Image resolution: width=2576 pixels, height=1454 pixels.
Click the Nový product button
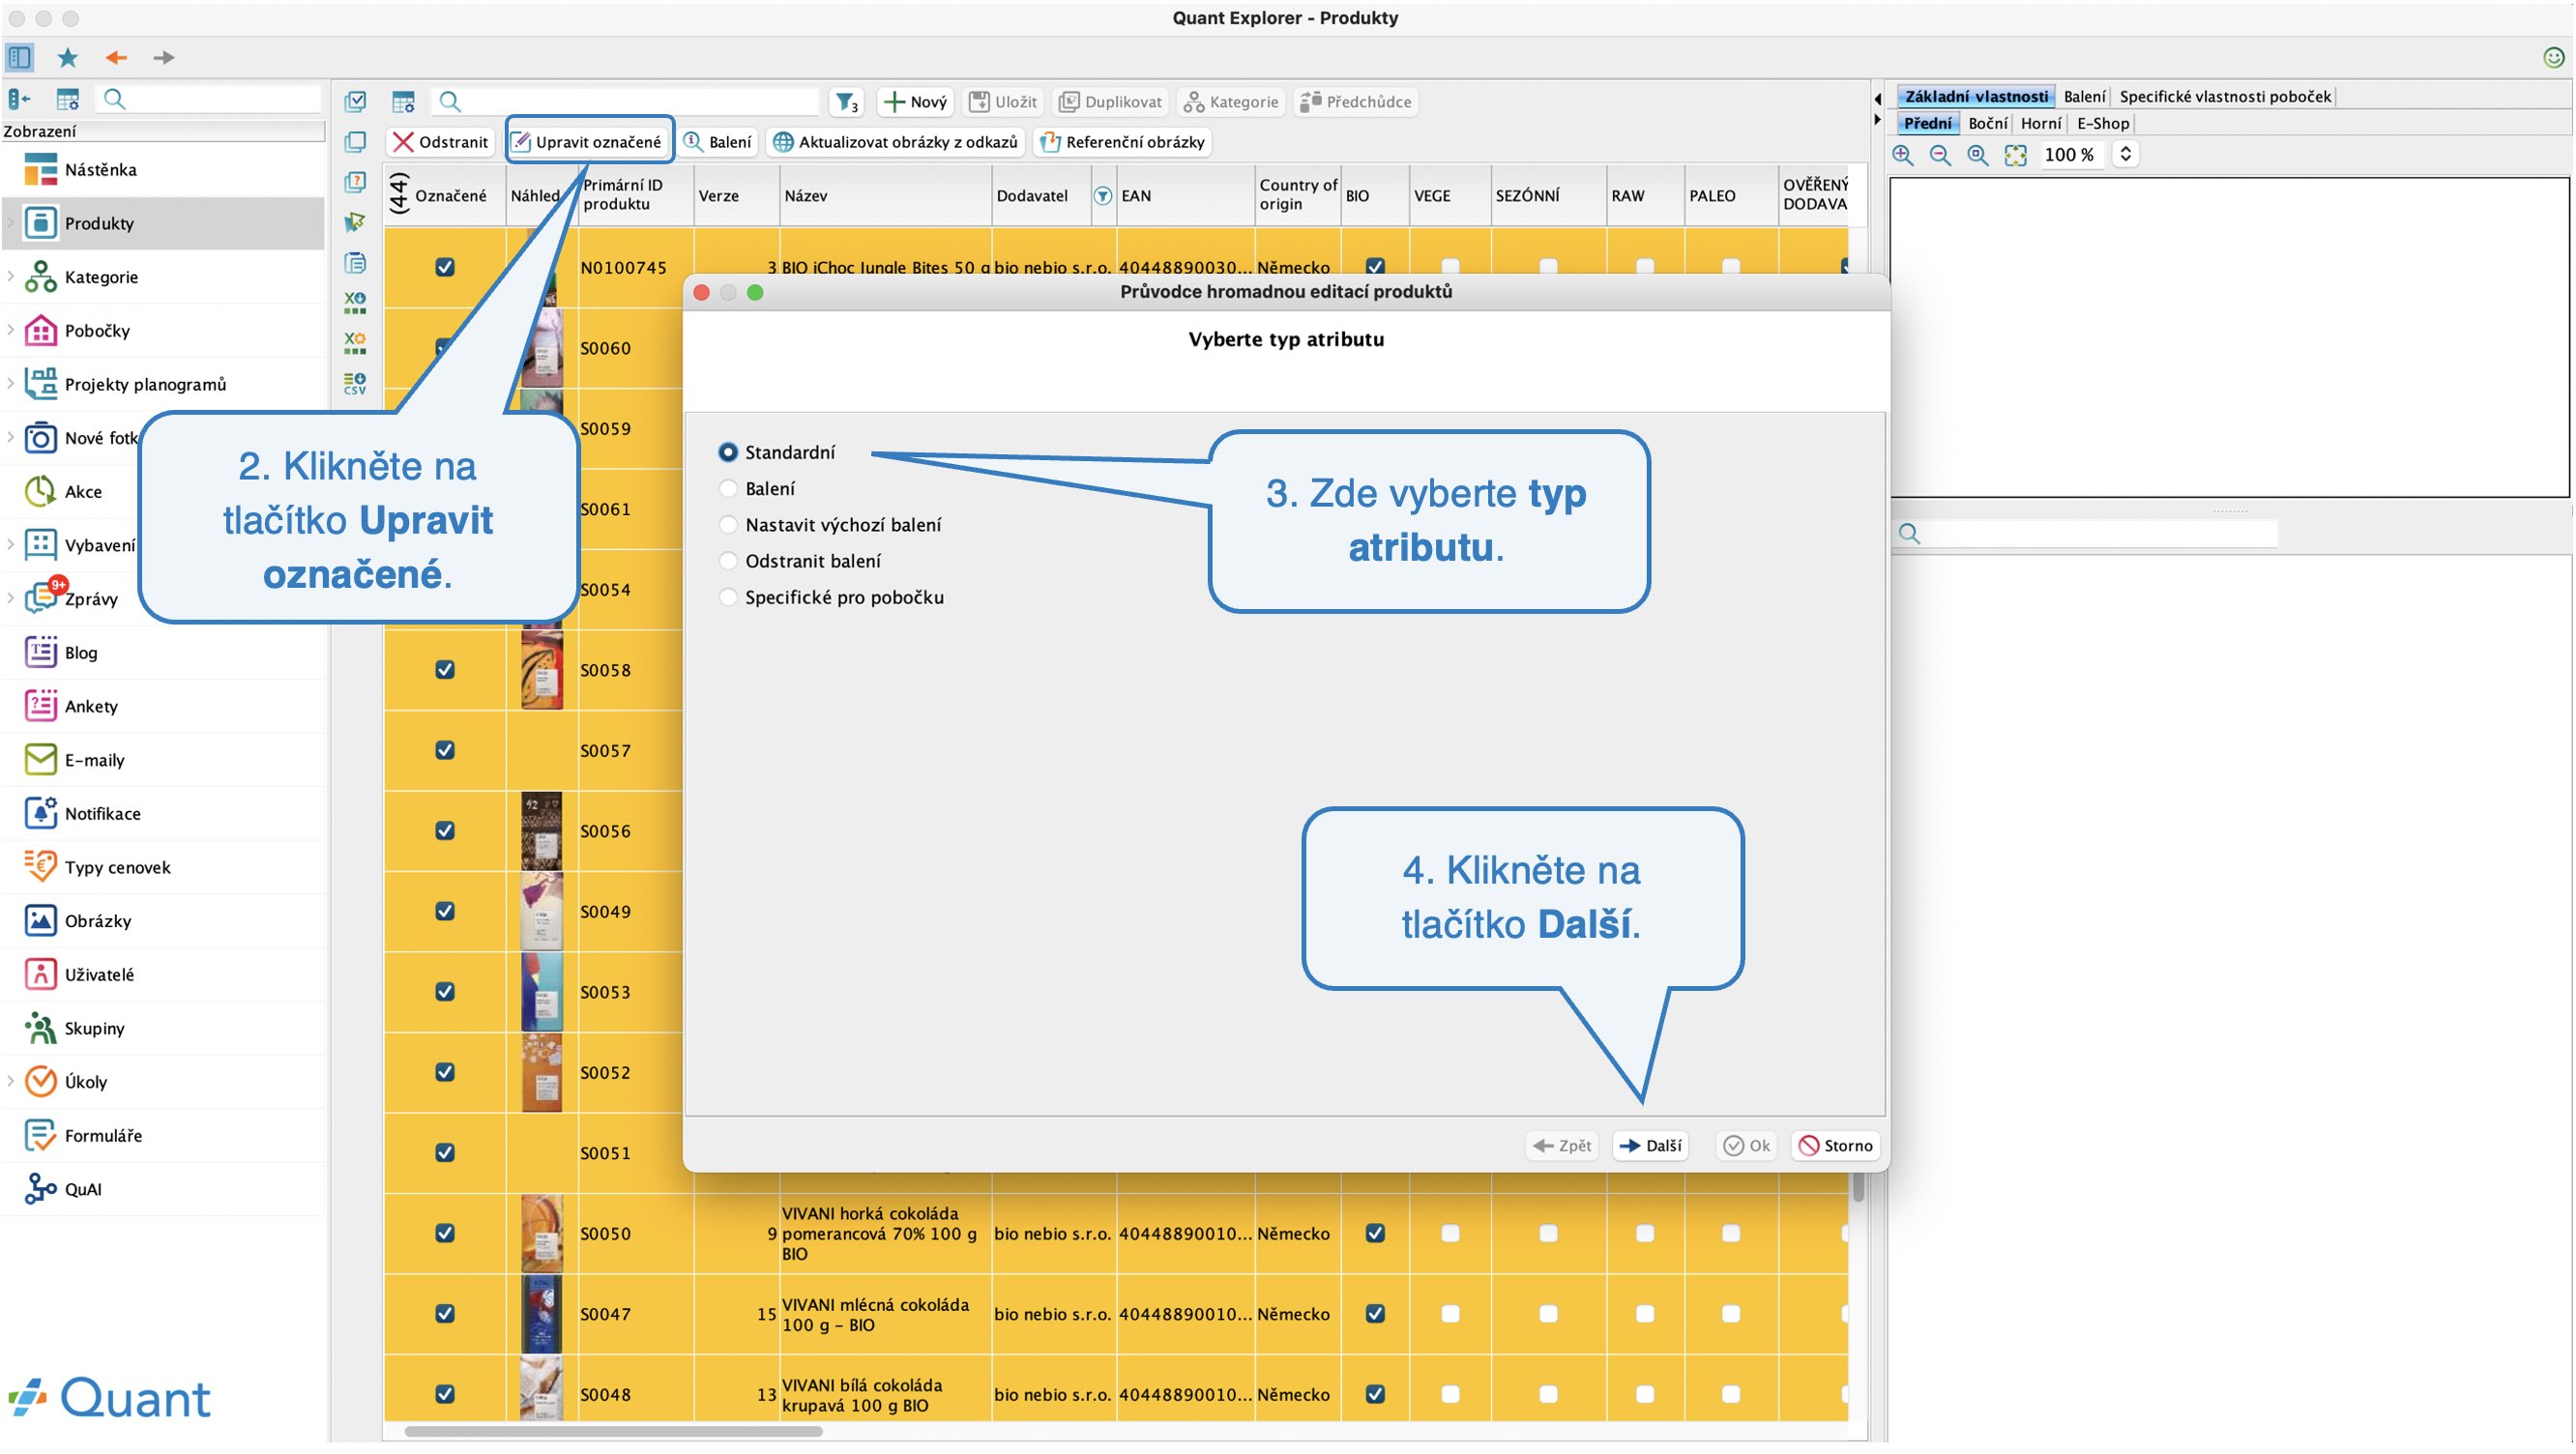915,101
